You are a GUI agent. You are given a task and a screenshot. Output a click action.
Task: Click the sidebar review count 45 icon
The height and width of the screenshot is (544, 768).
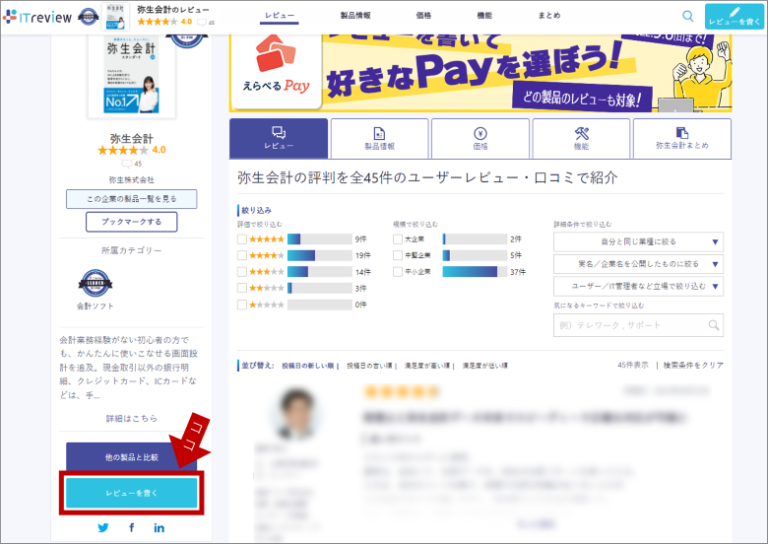point(127,164)
